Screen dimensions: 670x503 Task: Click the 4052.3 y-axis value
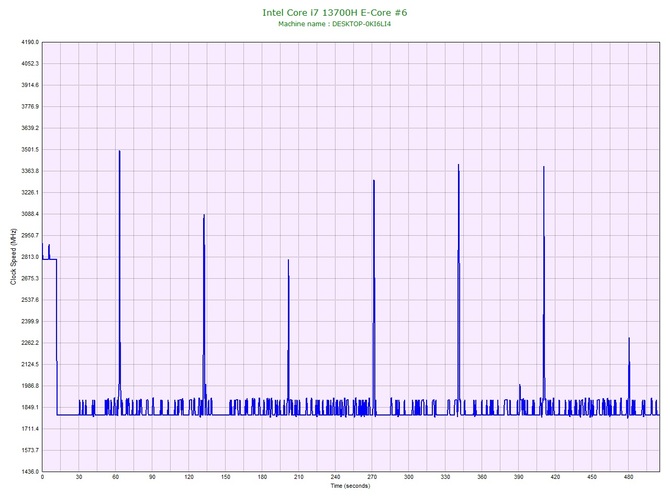(x=30, y=64)
